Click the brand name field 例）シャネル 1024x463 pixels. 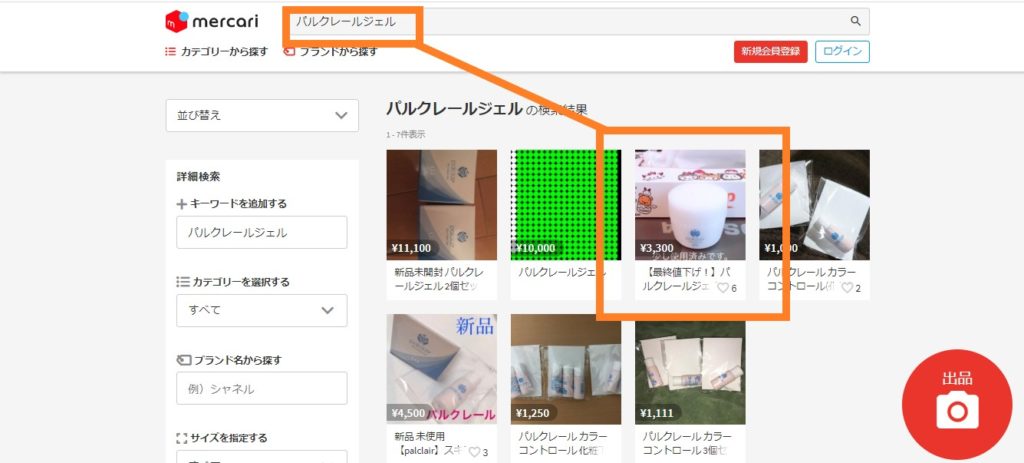(262, 389)
